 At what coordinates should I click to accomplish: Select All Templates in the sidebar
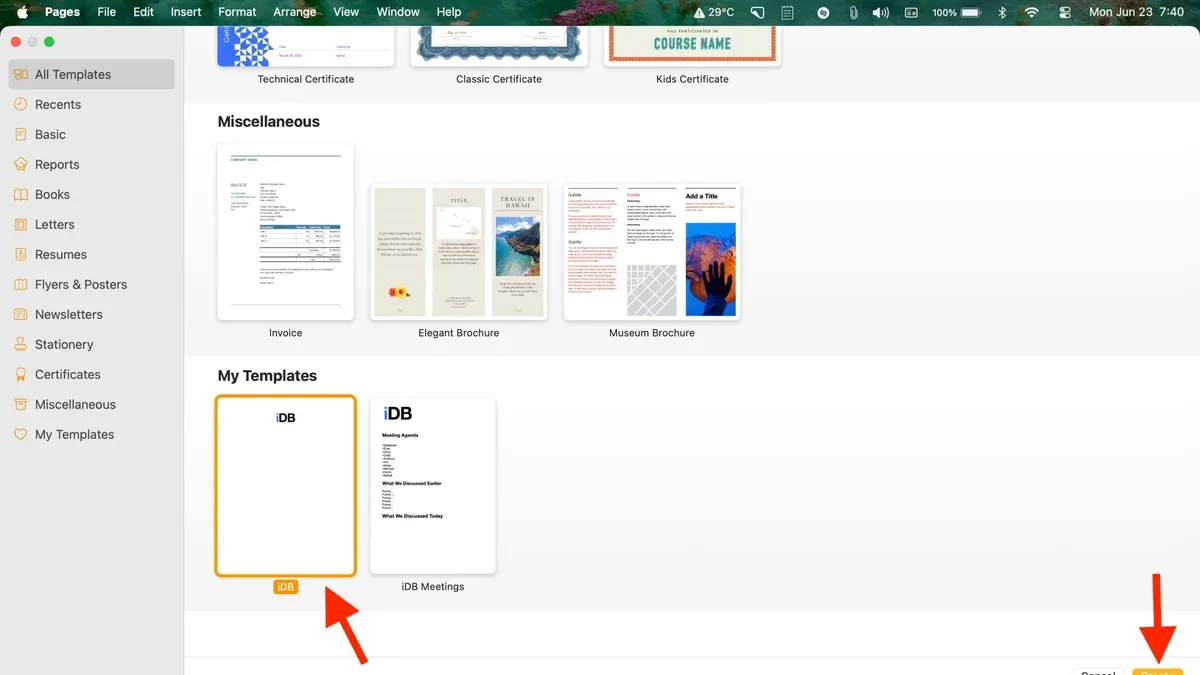point(91,74)
